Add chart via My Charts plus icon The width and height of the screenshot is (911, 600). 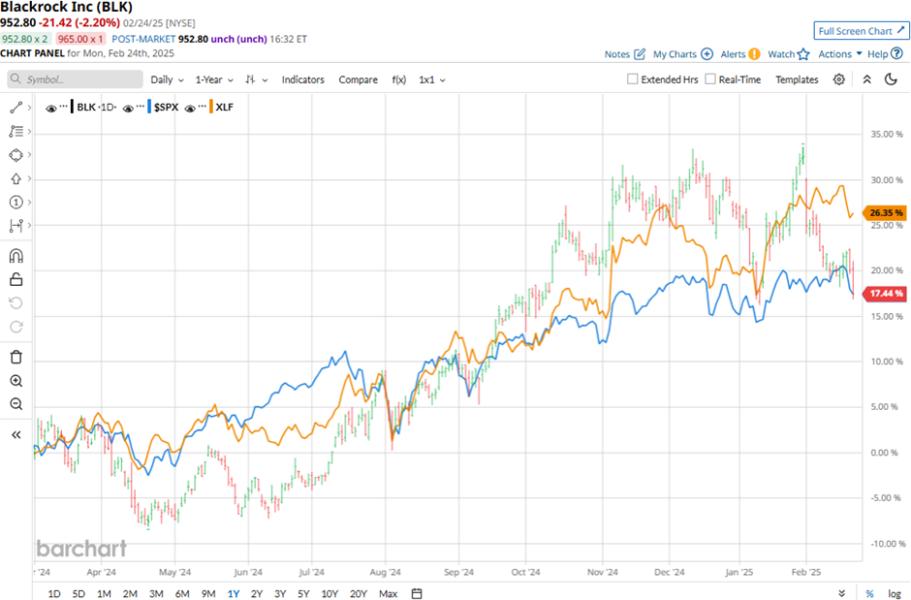(706, 54)
